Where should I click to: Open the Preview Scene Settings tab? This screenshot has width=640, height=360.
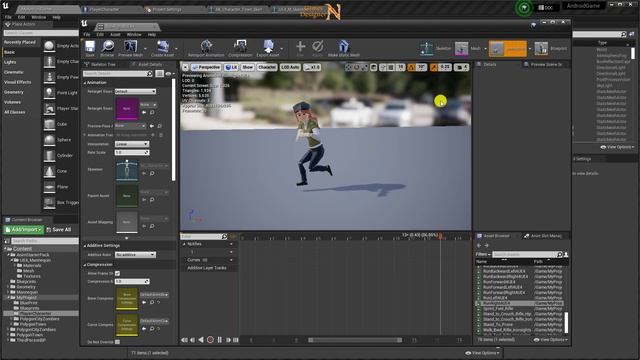543,64
